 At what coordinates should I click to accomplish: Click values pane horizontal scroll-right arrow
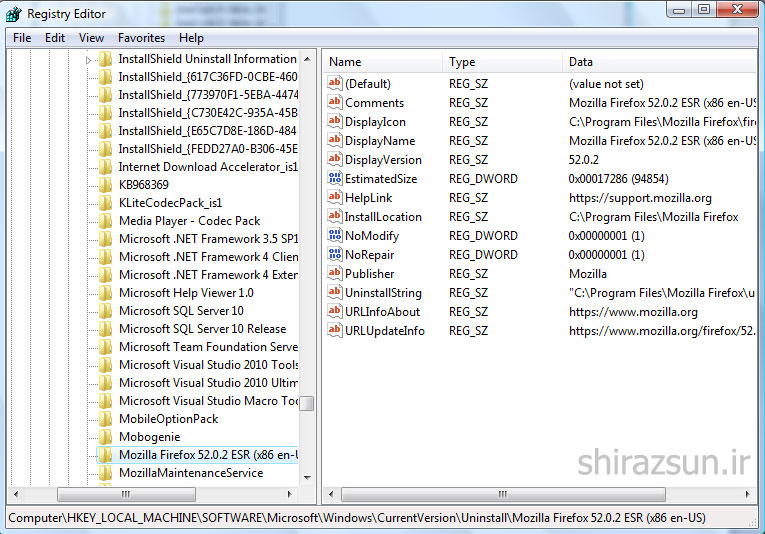747,494
